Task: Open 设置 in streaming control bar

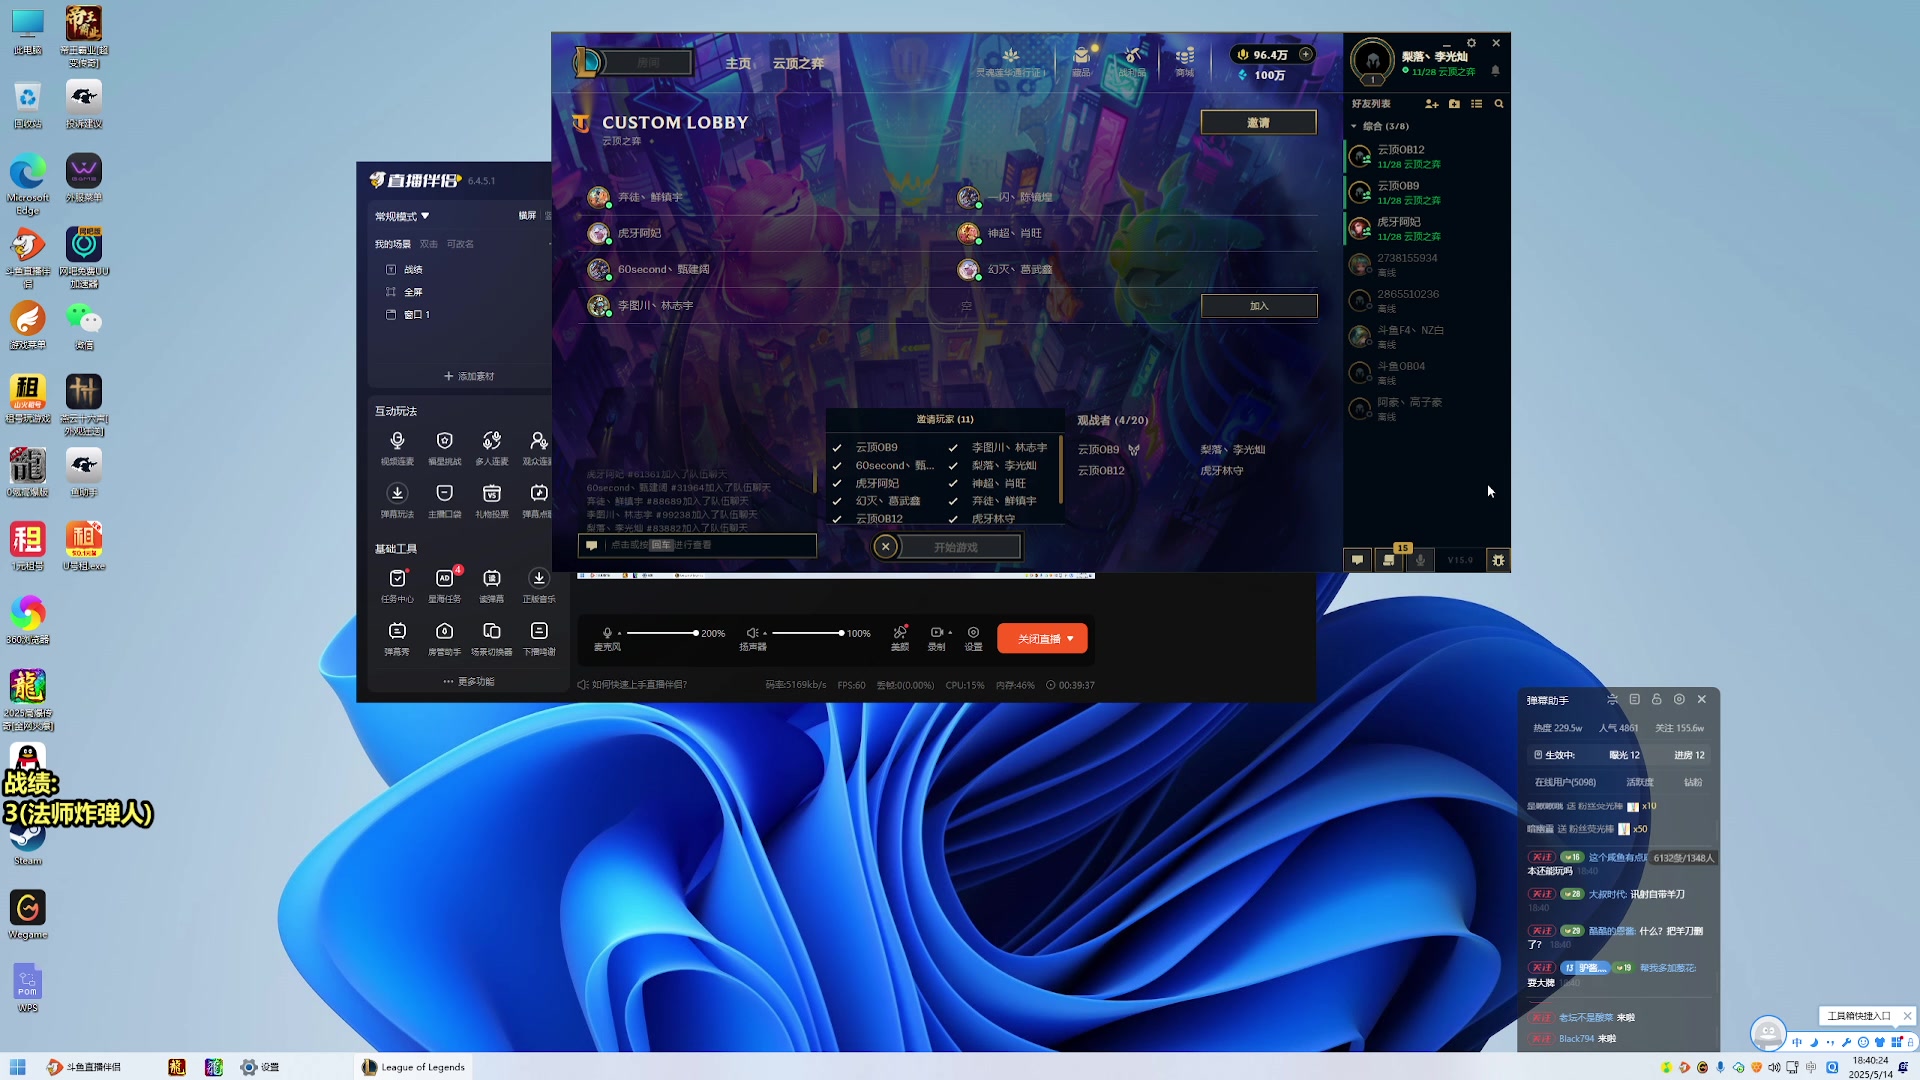Action: [x=973, y=638]
